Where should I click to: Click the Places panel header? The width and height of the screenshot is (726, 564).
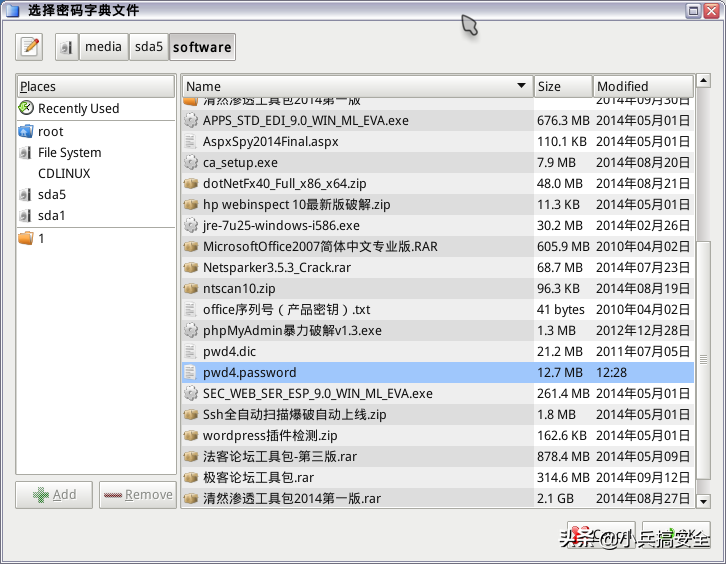point(95,86)
